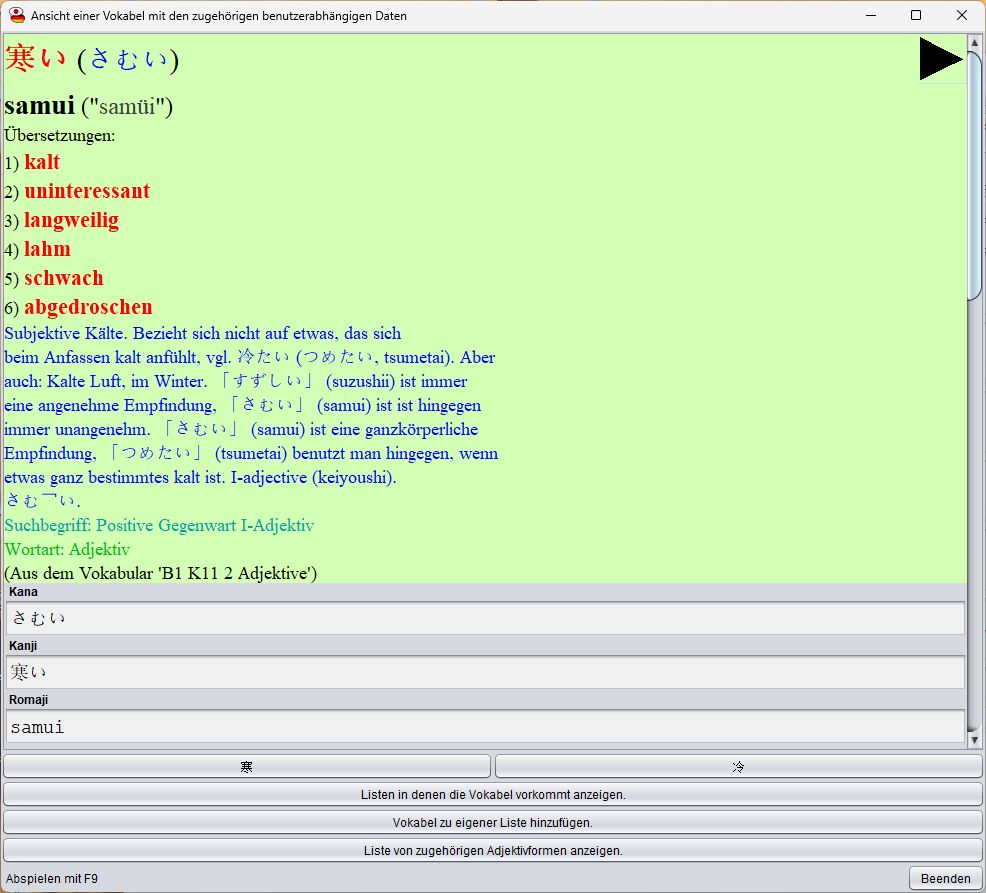Click the Beenden button
The width and height of the screenshot is (986, 893).
[x=945, y=879]
